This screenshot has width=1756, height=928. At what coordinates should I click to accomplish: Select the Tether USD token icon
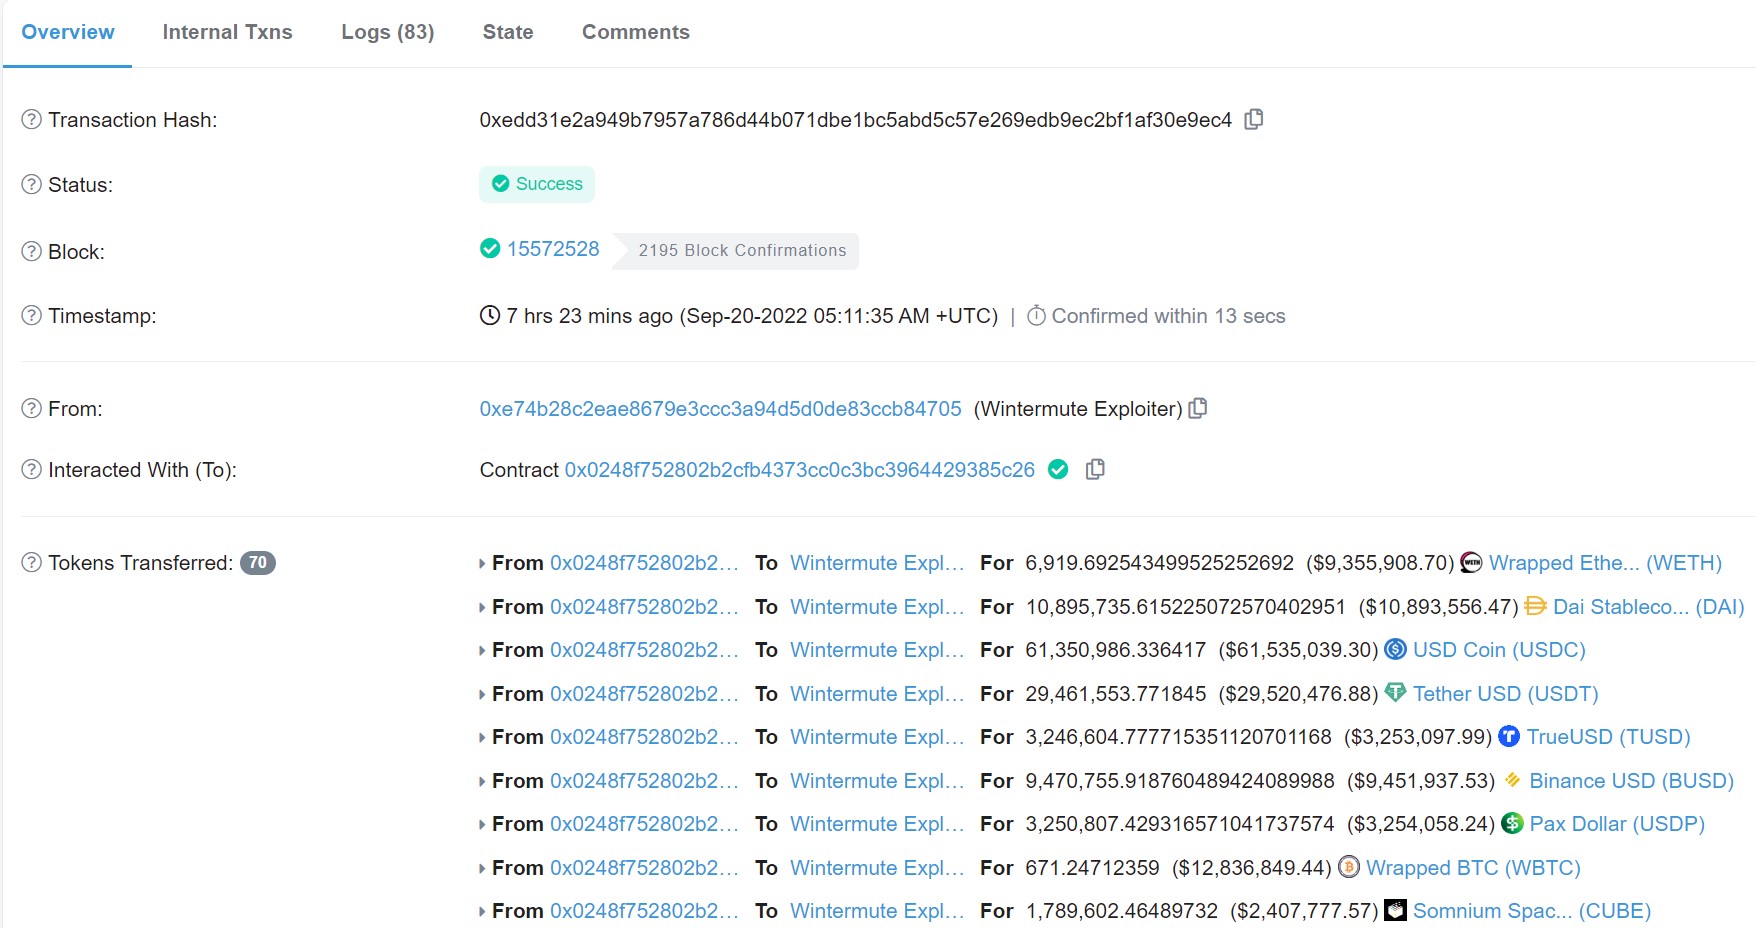click(1397, 693)
